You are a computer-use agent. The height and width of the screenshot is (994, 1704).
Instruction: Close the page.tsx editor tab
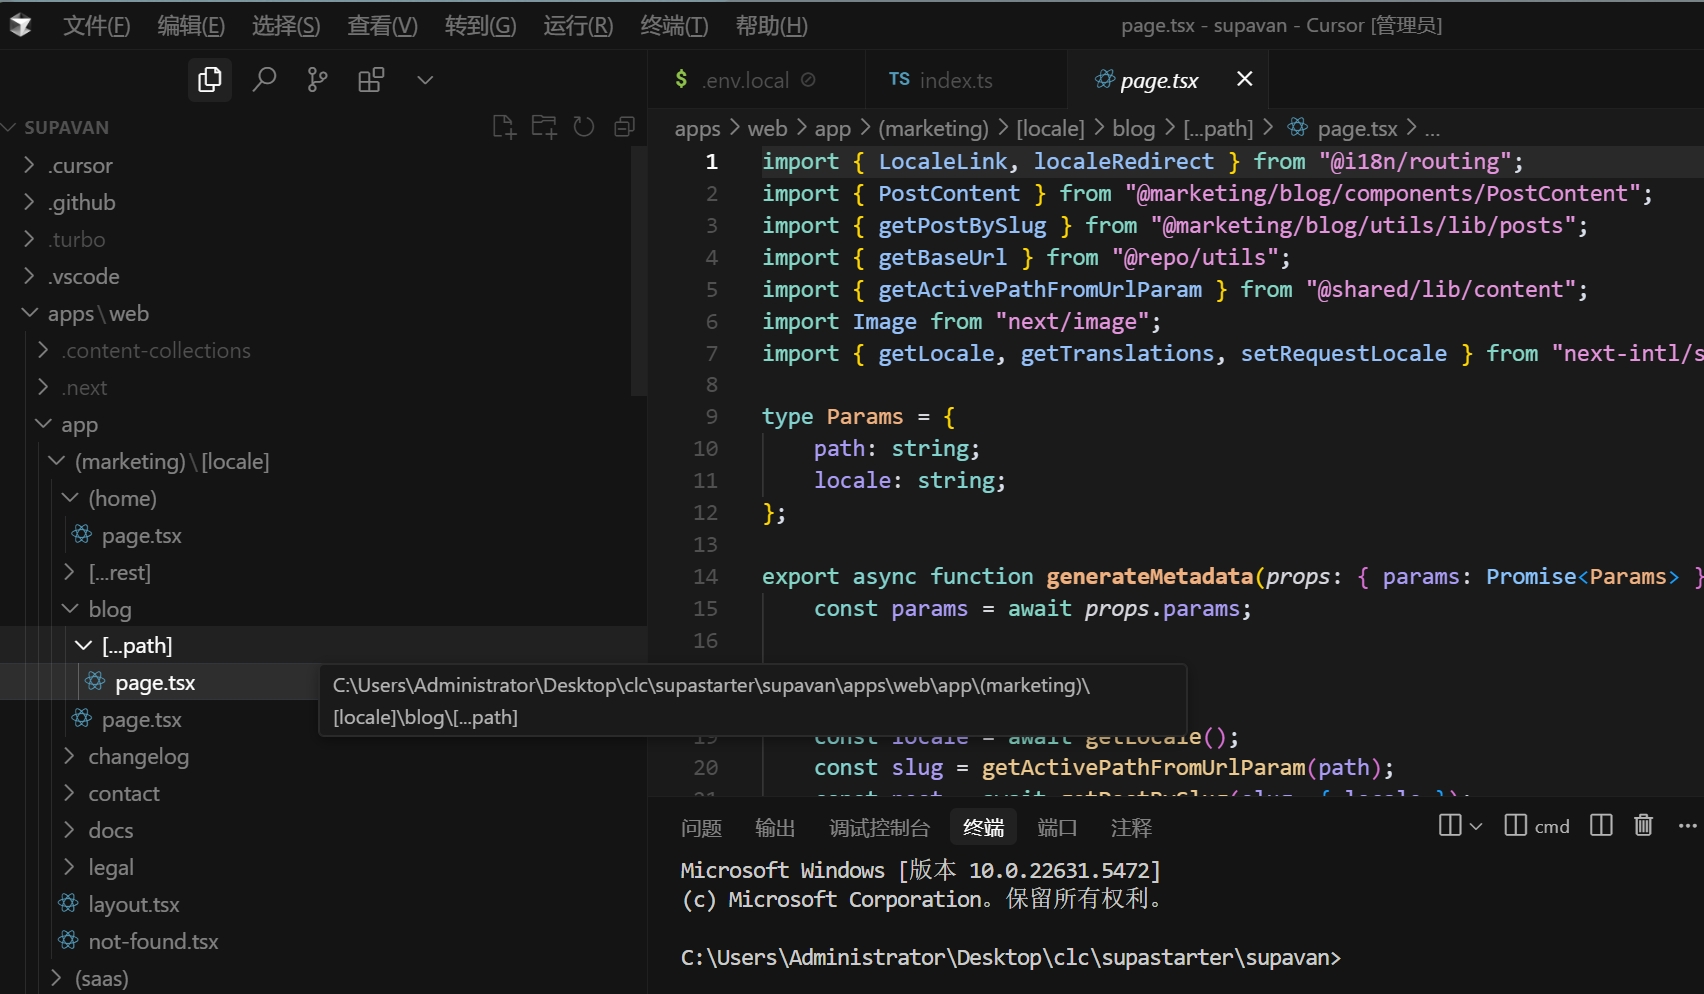click(x=1244, y=79)
